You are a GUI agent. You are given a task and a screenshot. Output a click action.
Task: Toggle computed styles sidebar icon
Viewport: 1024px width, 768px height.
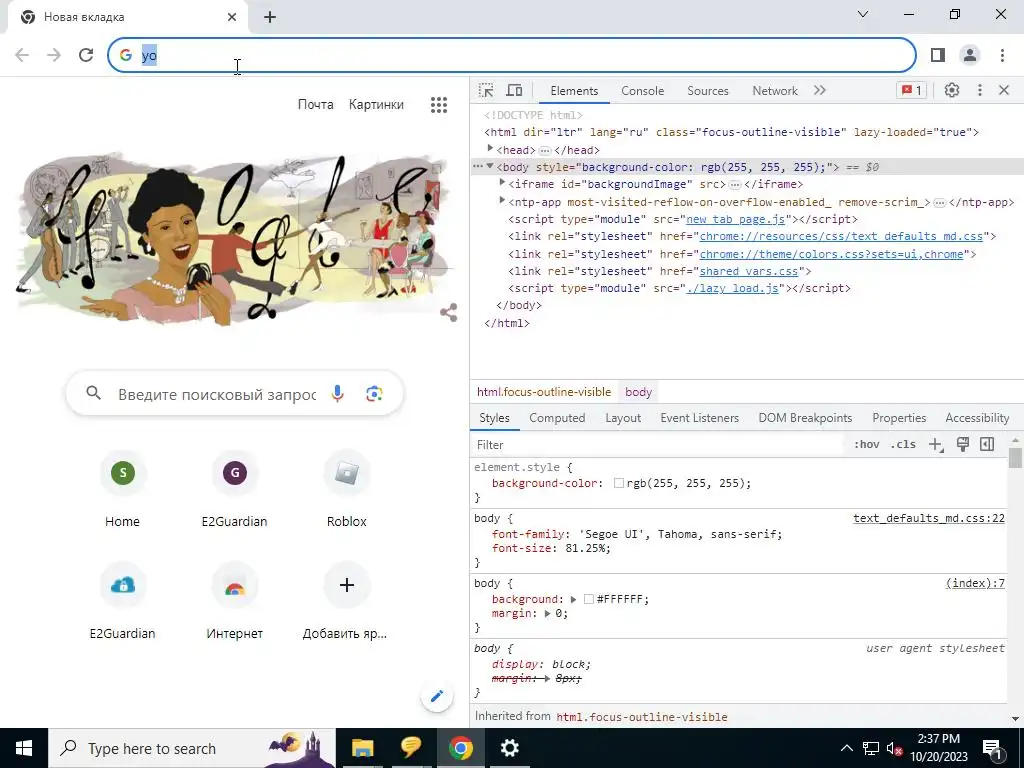coord(987,445)
